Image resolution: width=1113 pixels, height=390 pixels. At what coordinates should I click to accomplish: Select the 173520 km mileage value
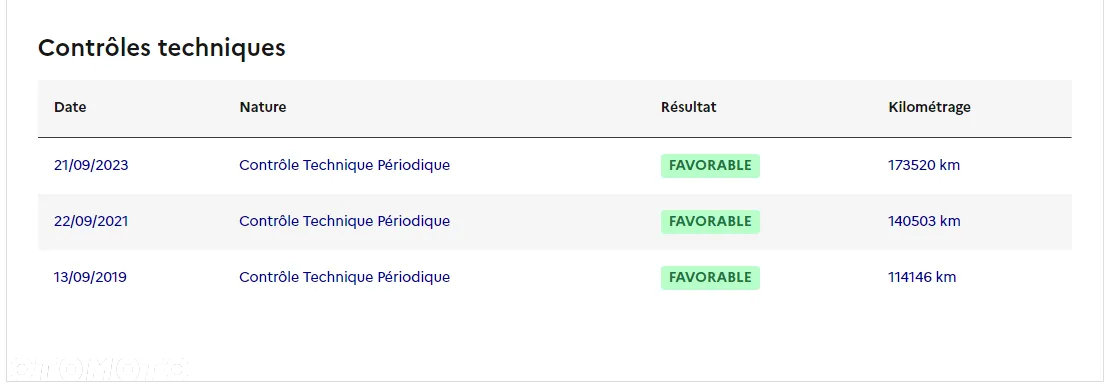click(923, 166)
